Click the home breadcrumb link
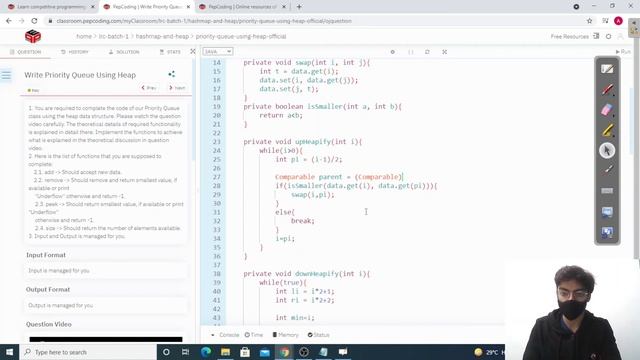 [x=84, y=36]
